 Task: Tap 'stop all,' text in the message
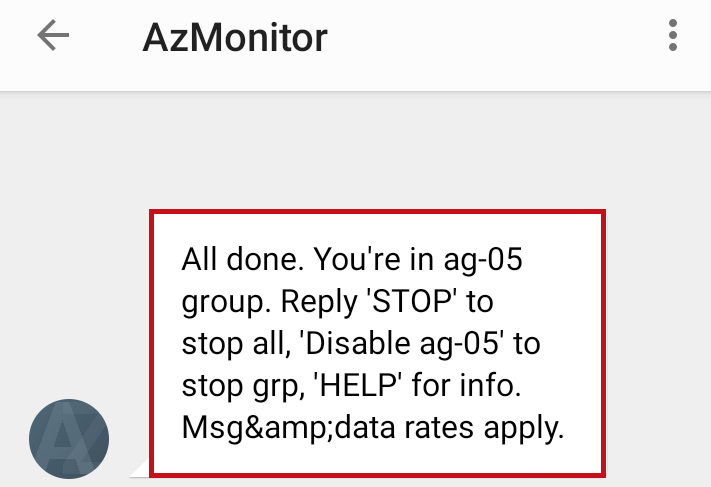click(x=236, y=343)
